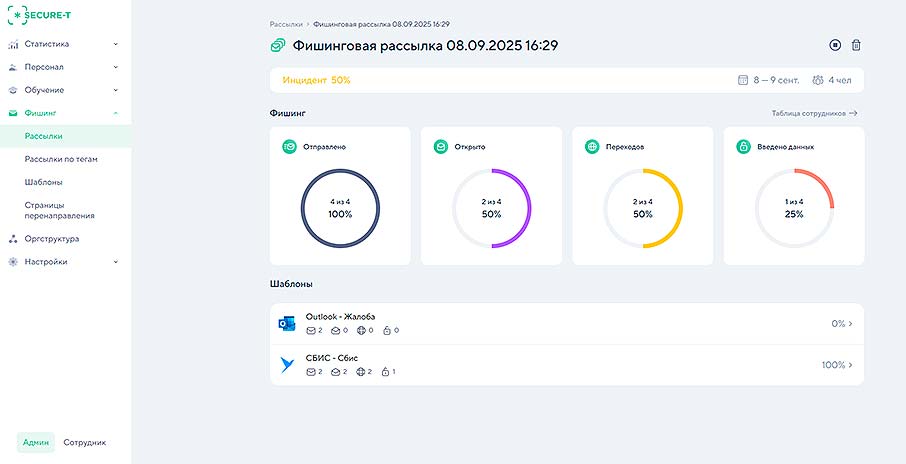
Task: Click the Переходов globe card icon
Action: click(x=592, y=147)
